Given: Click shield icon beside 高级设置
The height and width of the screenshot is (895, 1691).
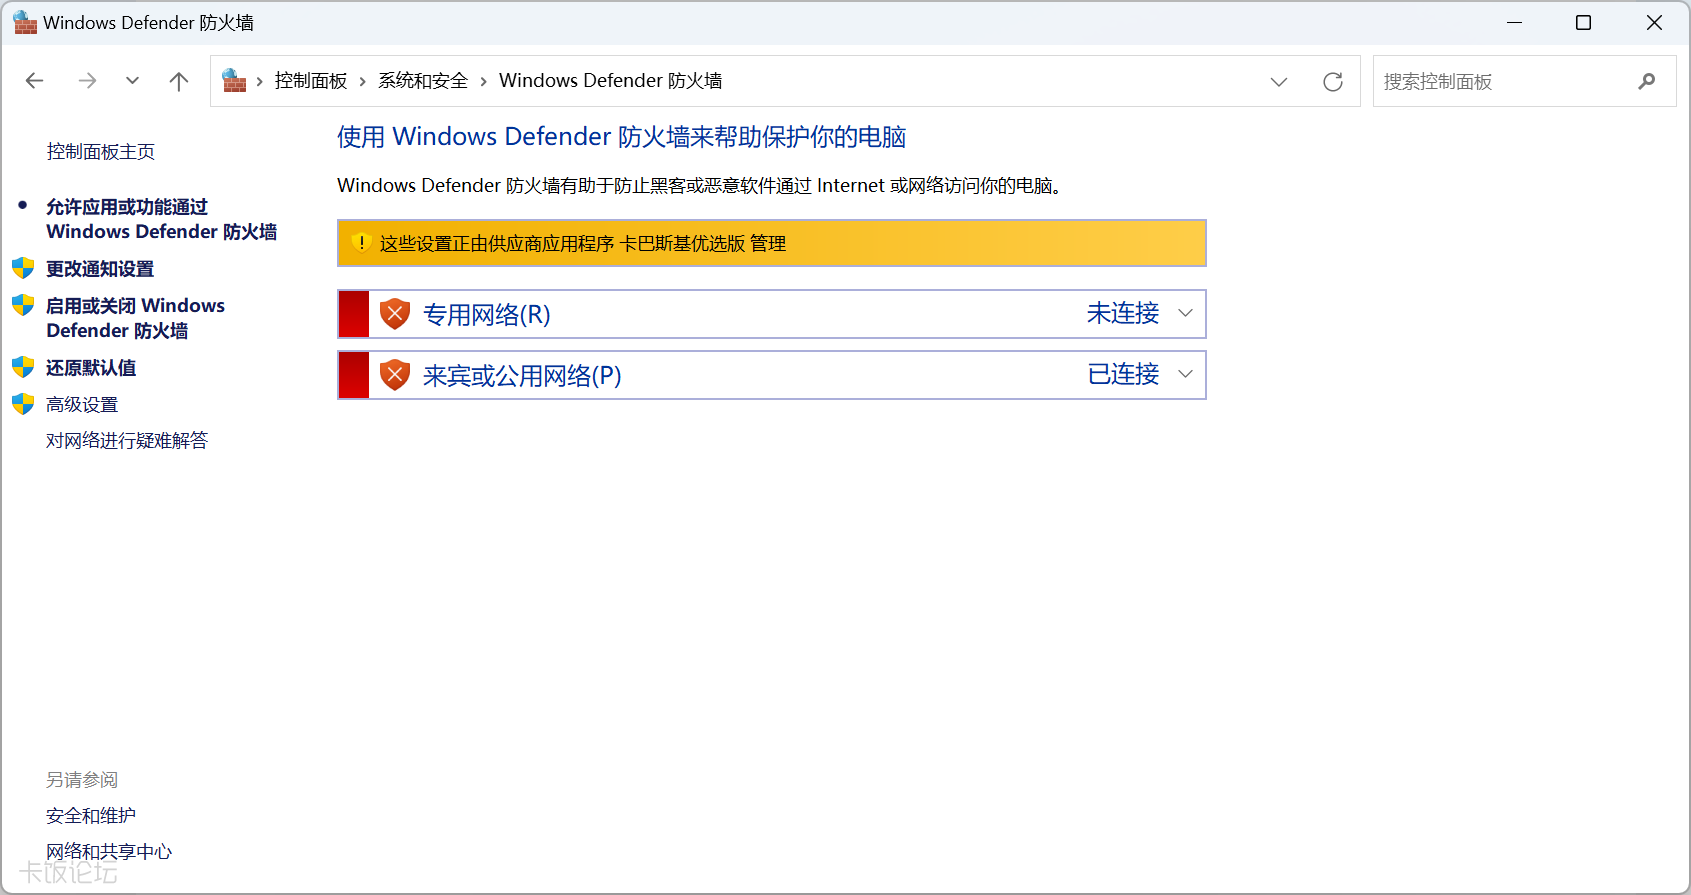Looking at the screenshot, I should pos(23,404).
